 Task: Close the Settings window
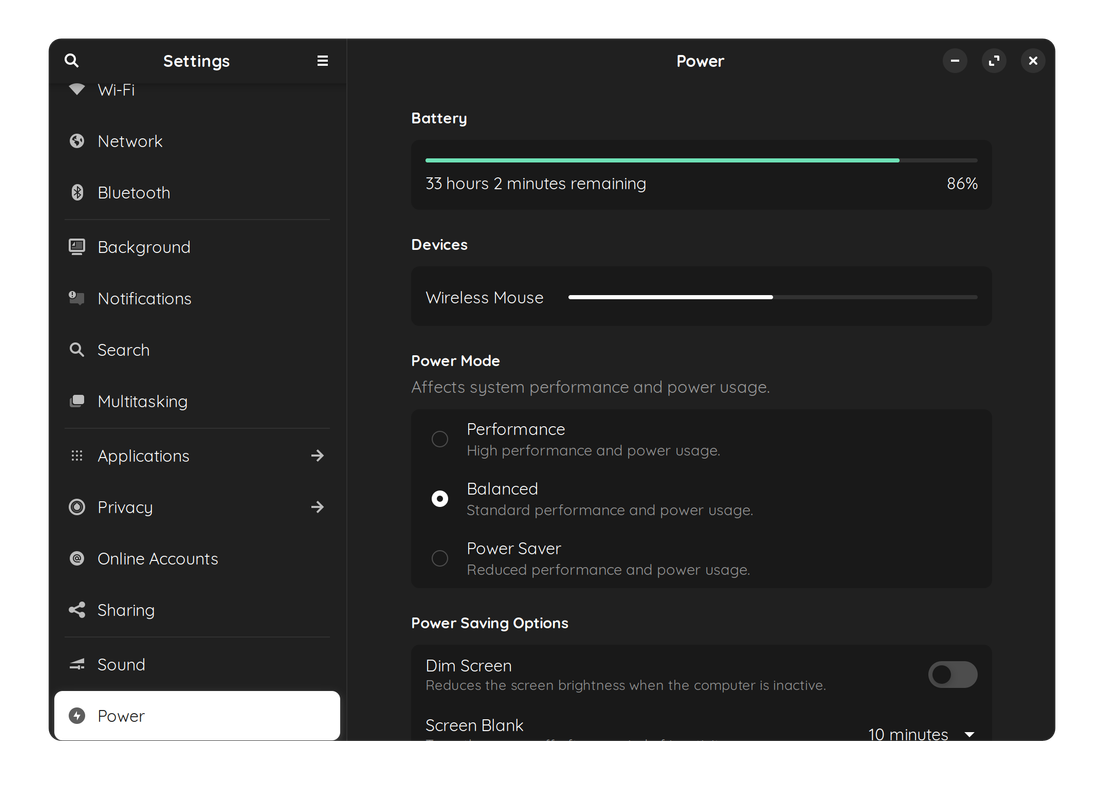point(1033,61)
